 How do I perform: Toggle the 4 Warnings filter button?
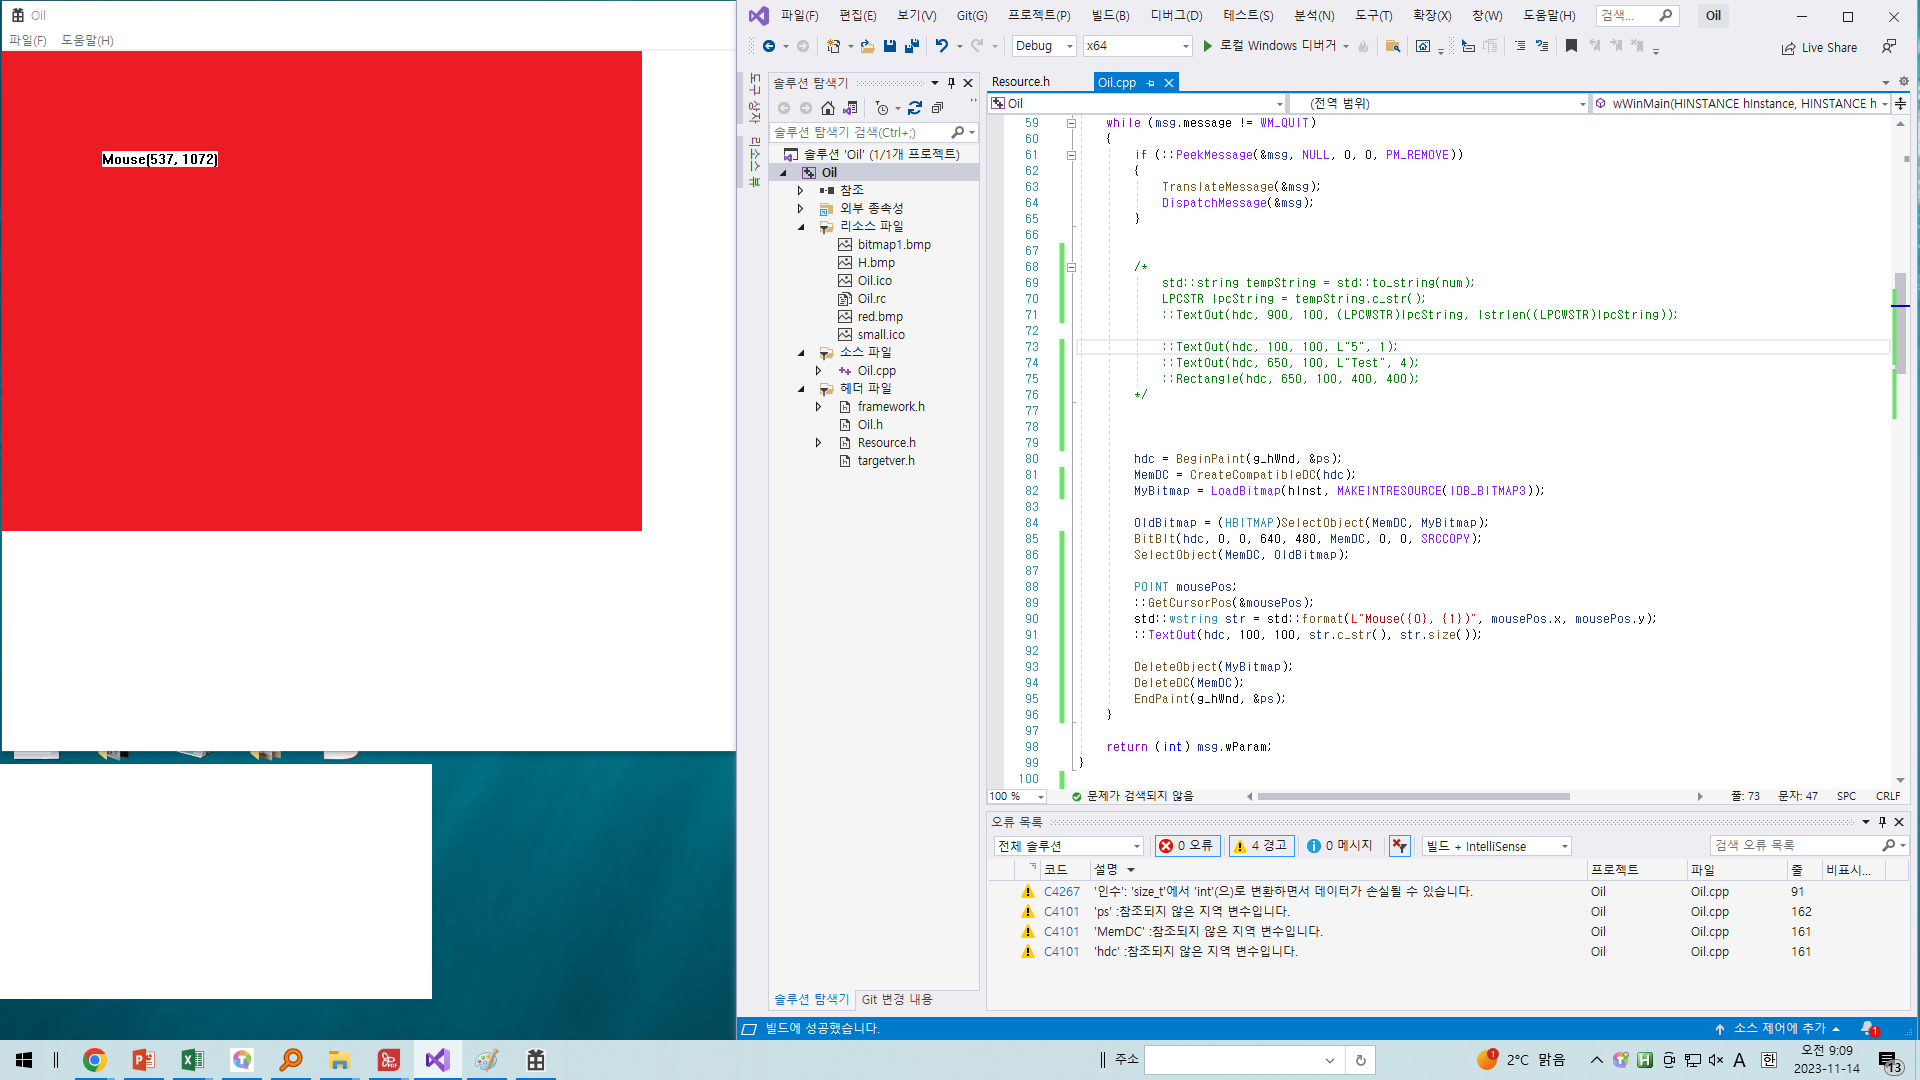tap(1261, 846)
